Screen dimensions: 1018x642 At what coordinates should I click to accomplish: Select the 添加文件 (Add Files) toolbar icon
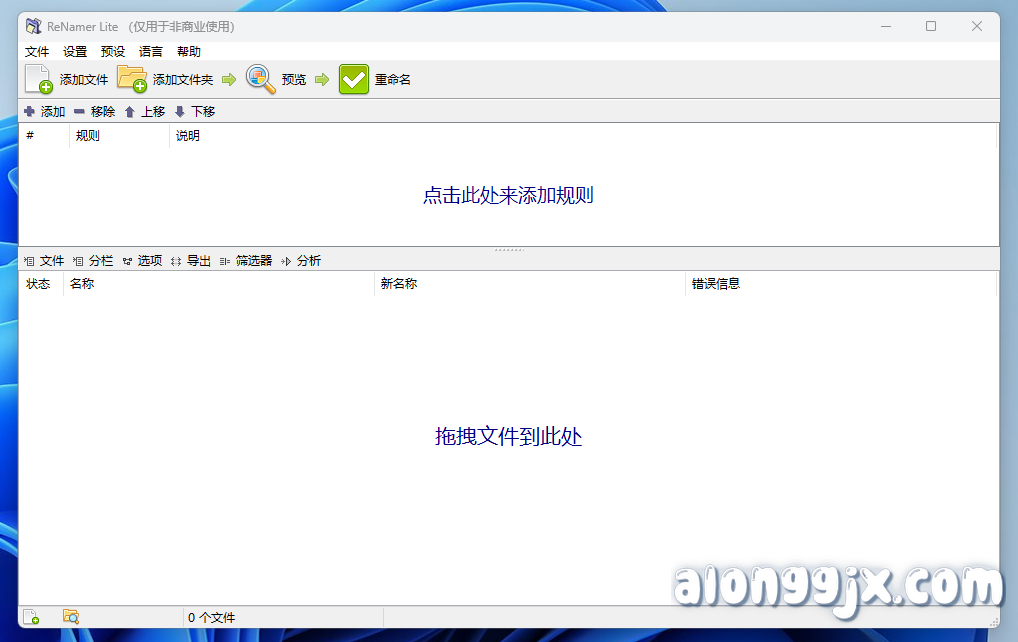coord(39,78)
